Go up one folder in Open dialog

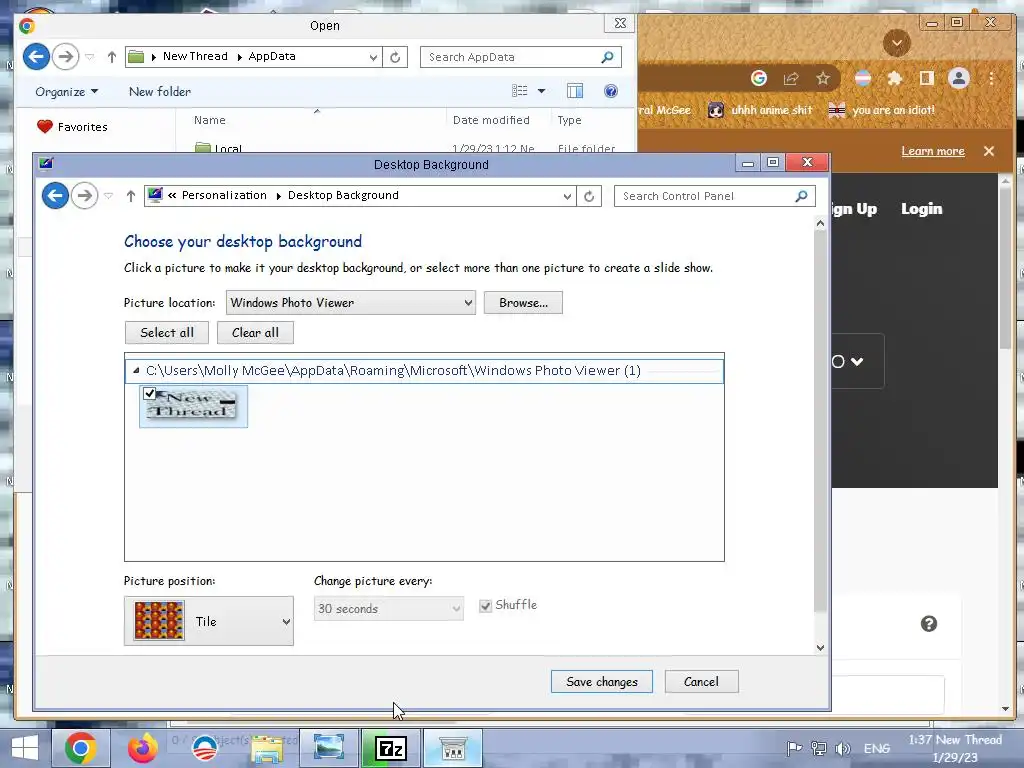pos(112,57)
